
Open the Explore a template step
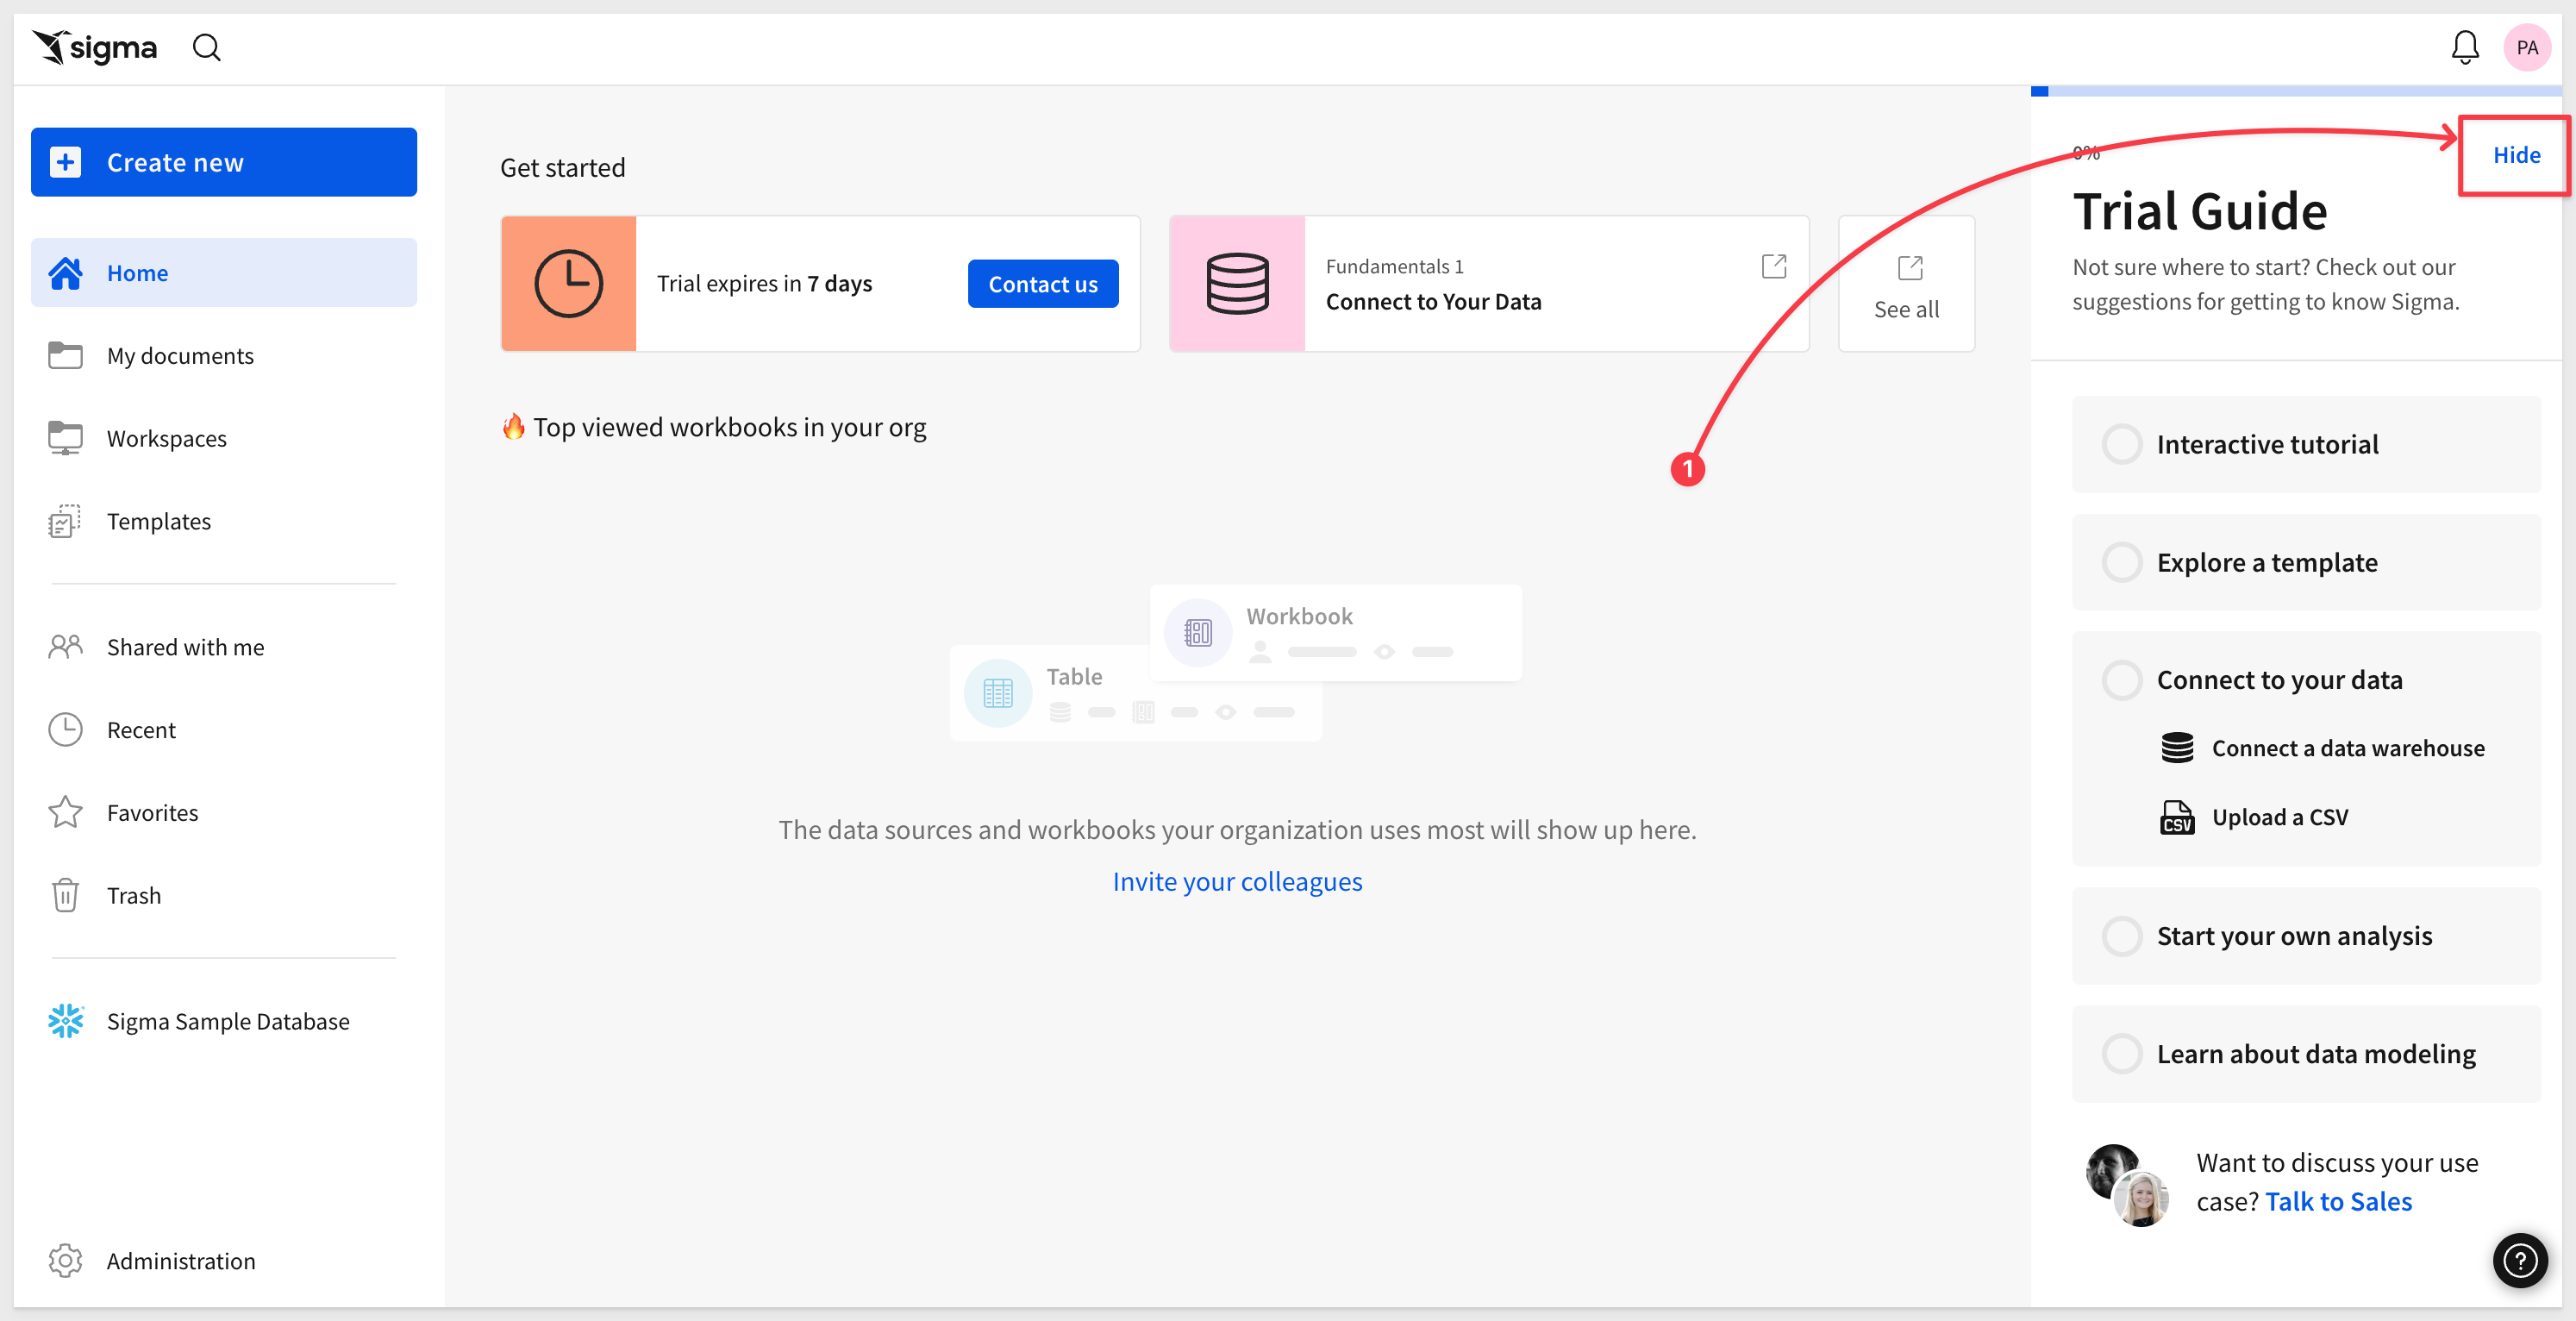(x=2306, y=562)
